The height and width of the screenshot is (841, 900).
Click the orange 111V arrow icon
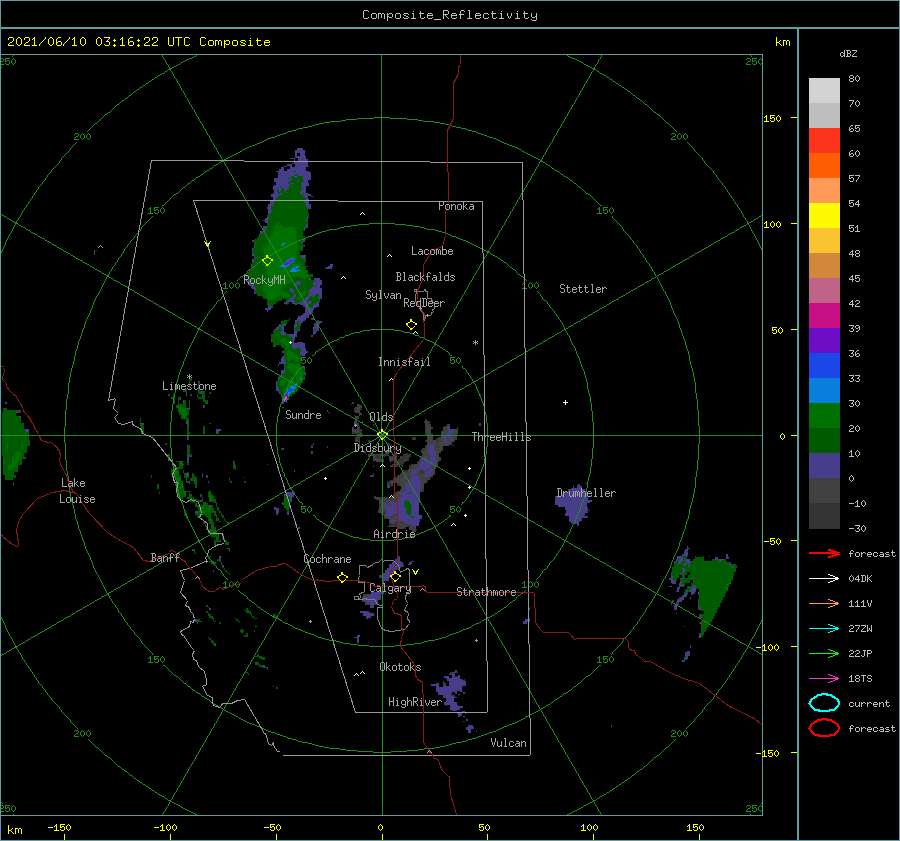click(x=824, y=603)
